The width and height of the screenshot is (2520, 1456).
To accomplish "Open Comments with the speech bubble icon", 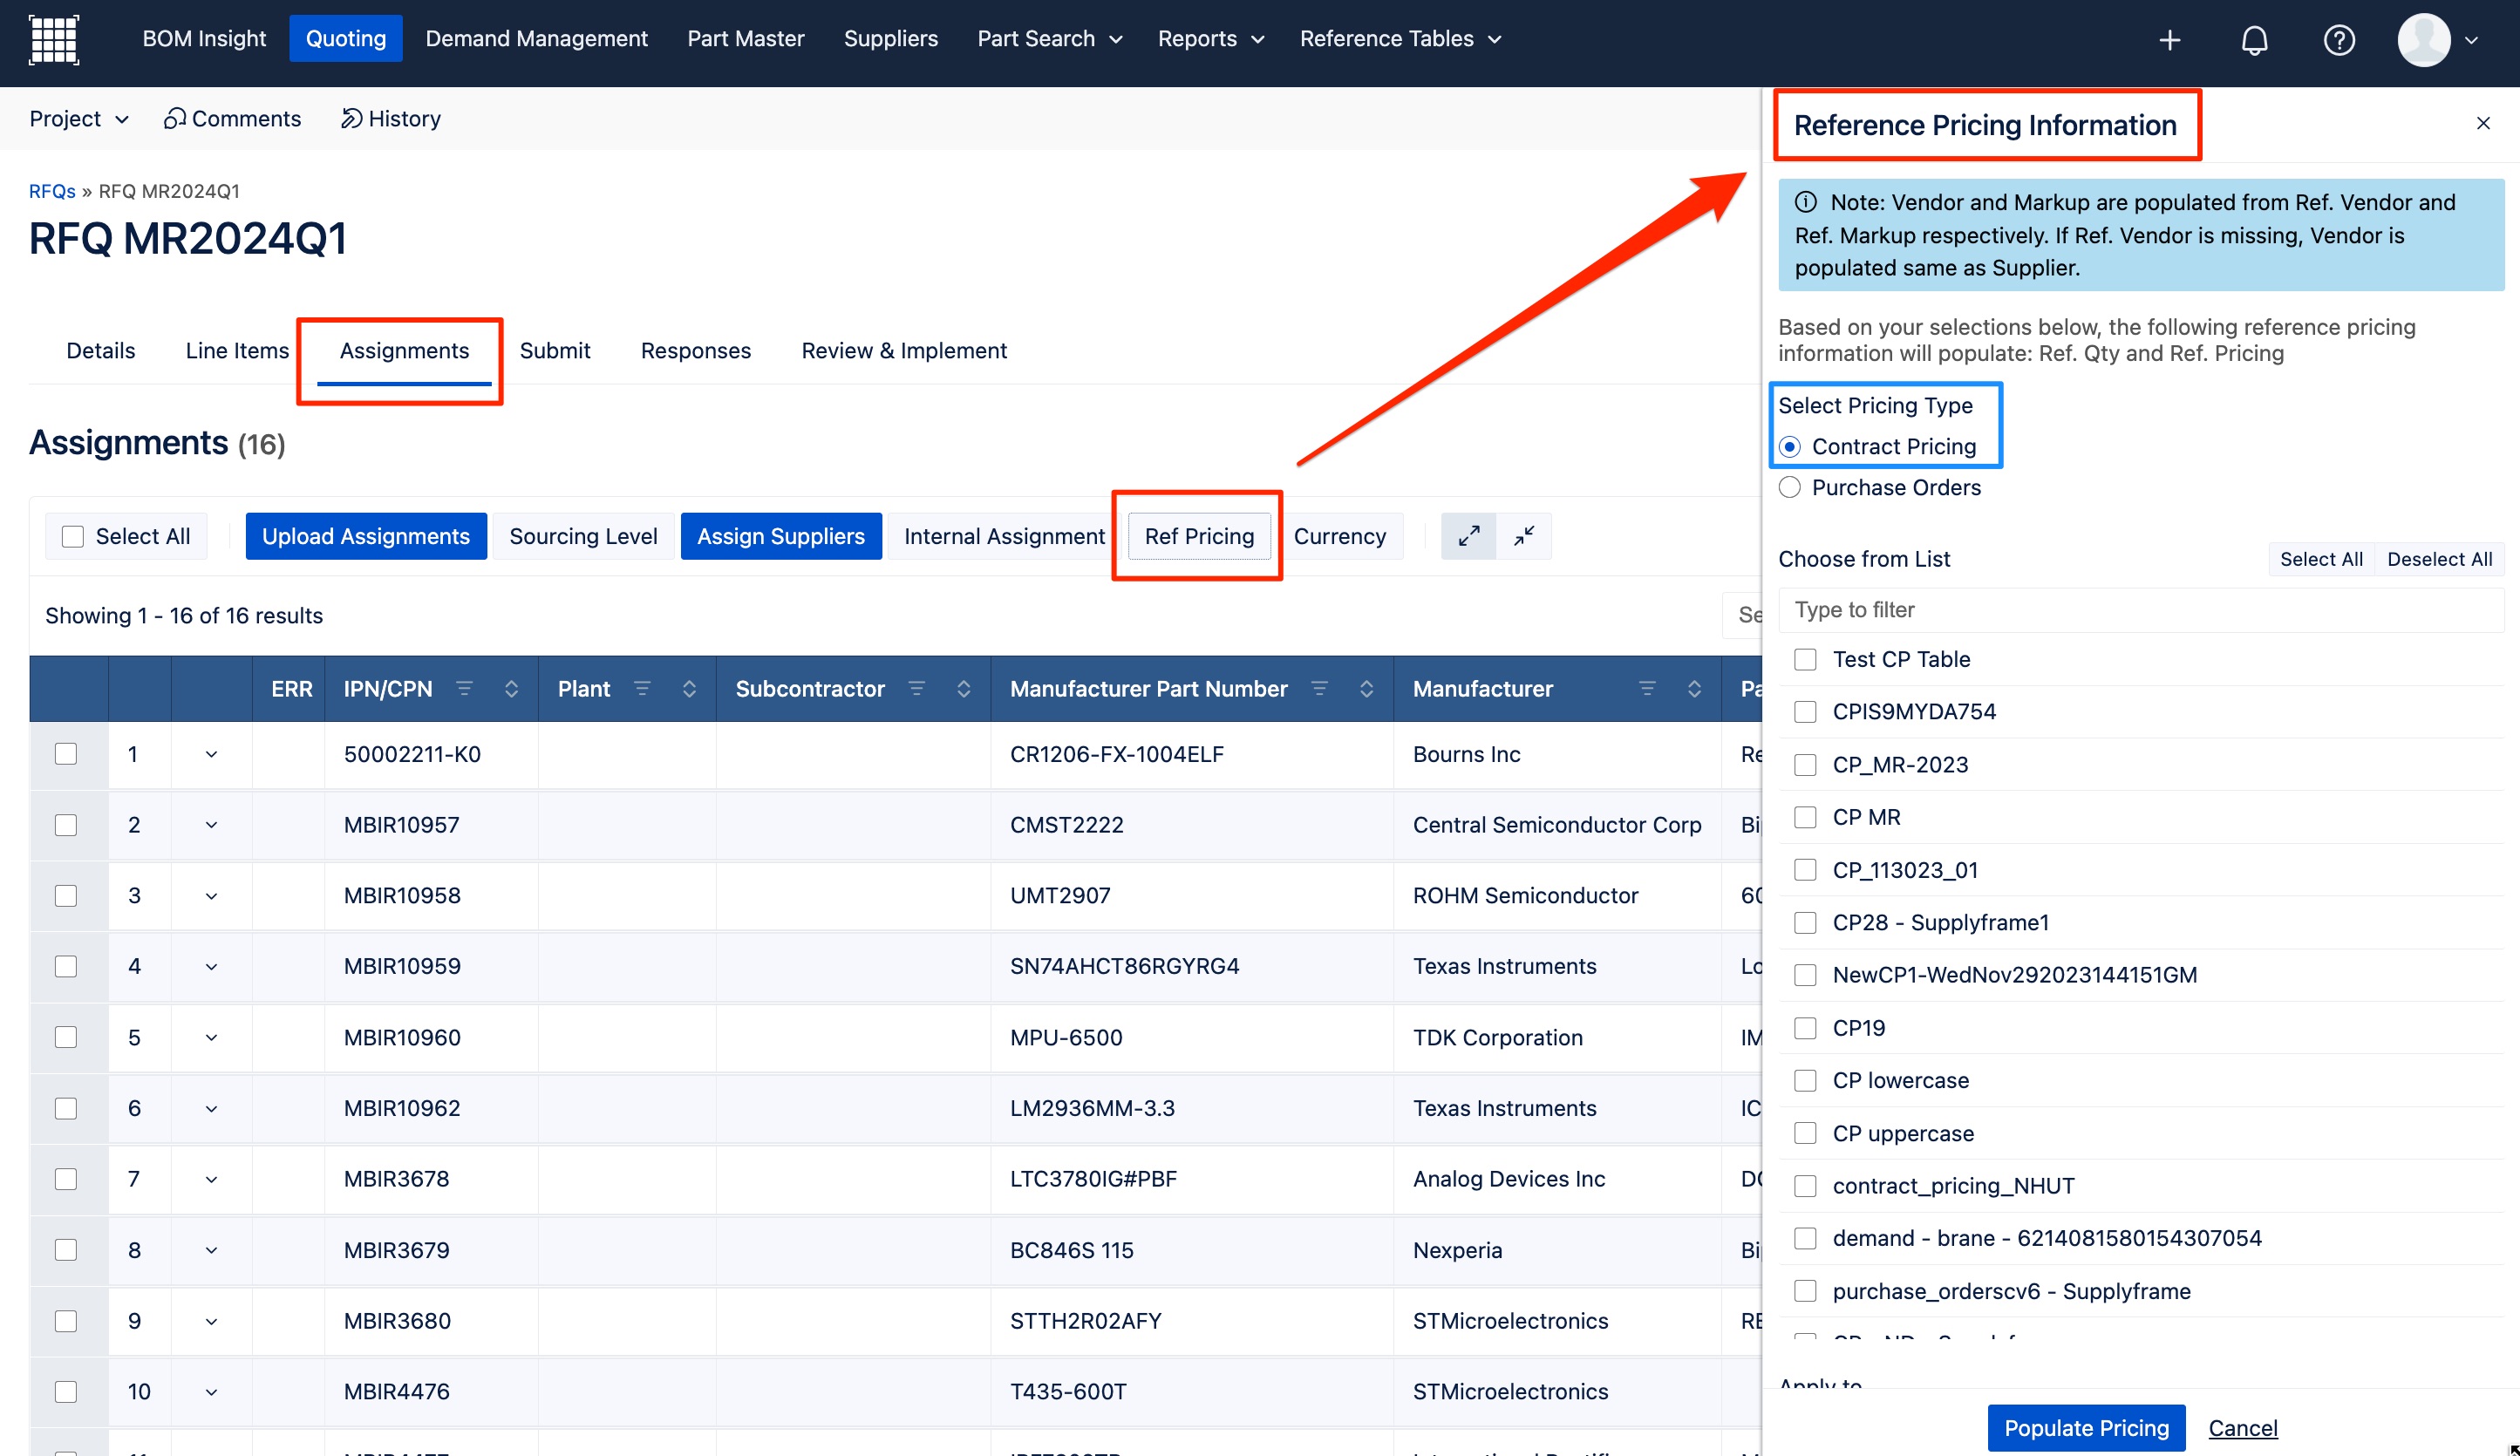I will click(x=233, y=118).
